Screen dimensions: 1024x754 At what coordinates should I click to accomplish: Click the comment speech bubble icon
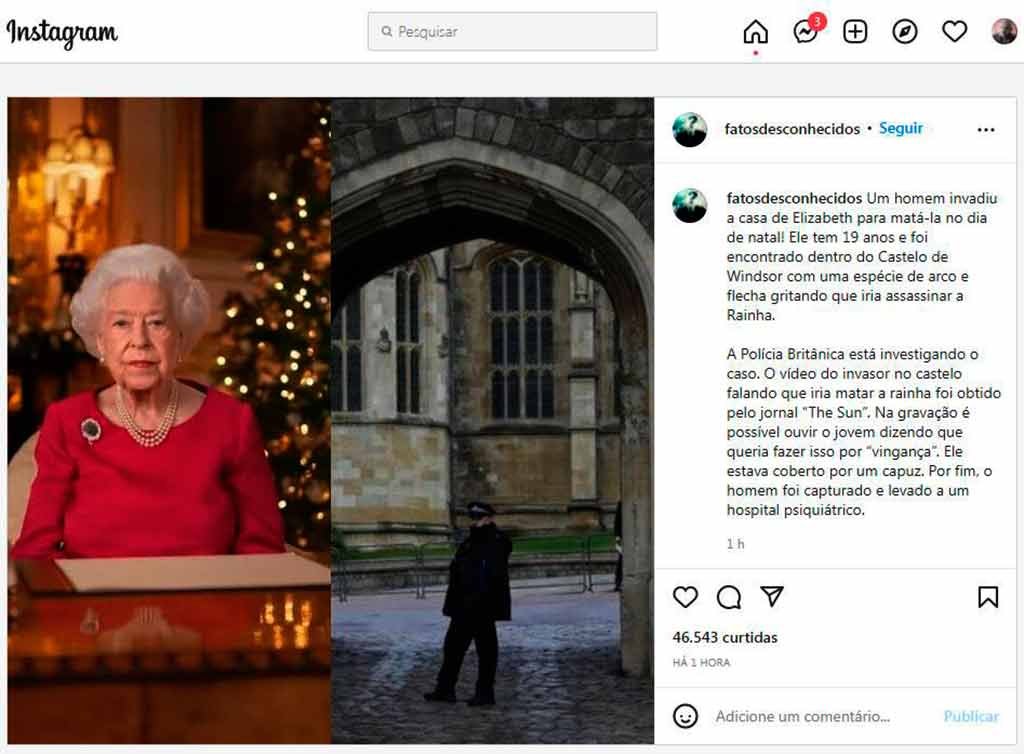point(729,597)
